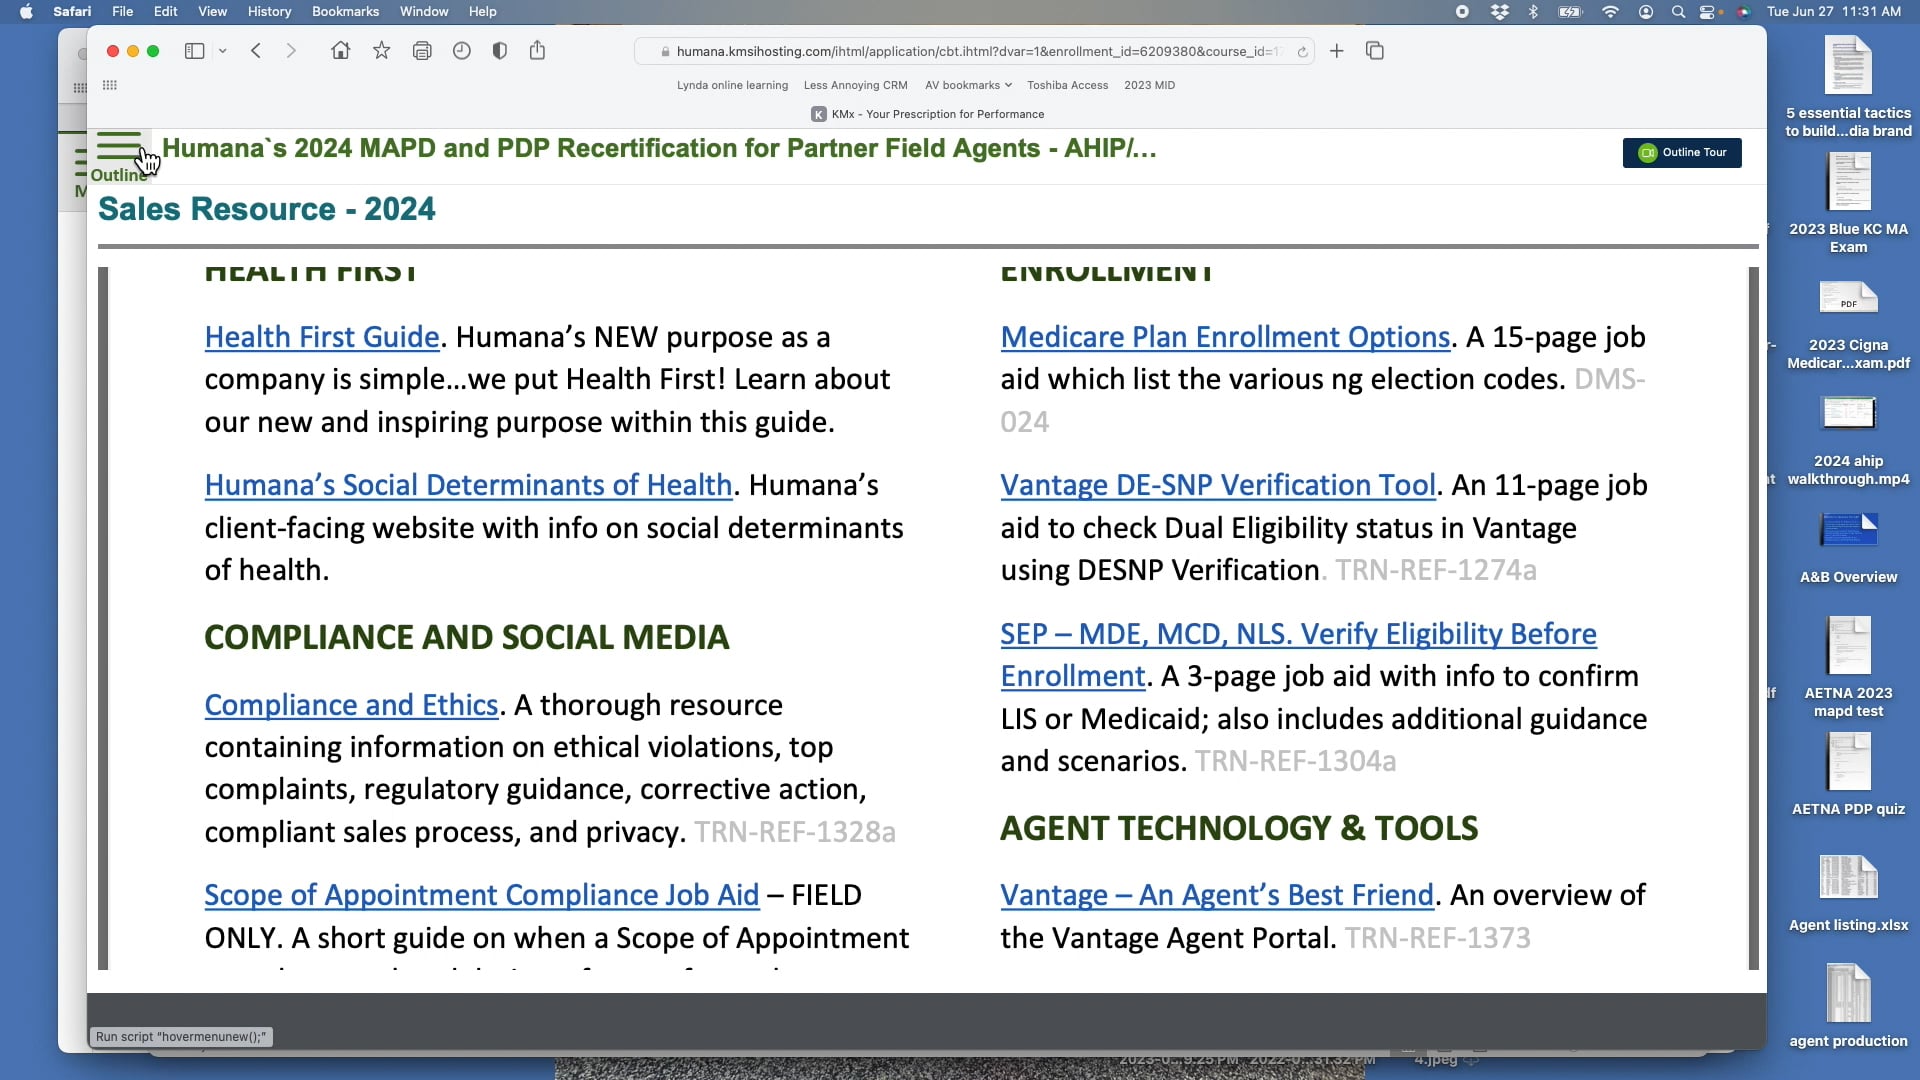
Task: Open the Bookmarks menu
Action: pyautogui.click(x=345, y=11)
